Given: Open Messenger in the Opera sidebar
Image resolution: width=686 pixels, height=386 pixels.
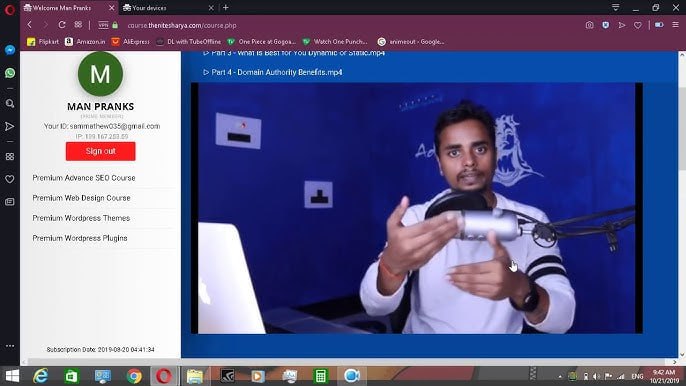Looking at the screenshot, I should pos(10,50).
